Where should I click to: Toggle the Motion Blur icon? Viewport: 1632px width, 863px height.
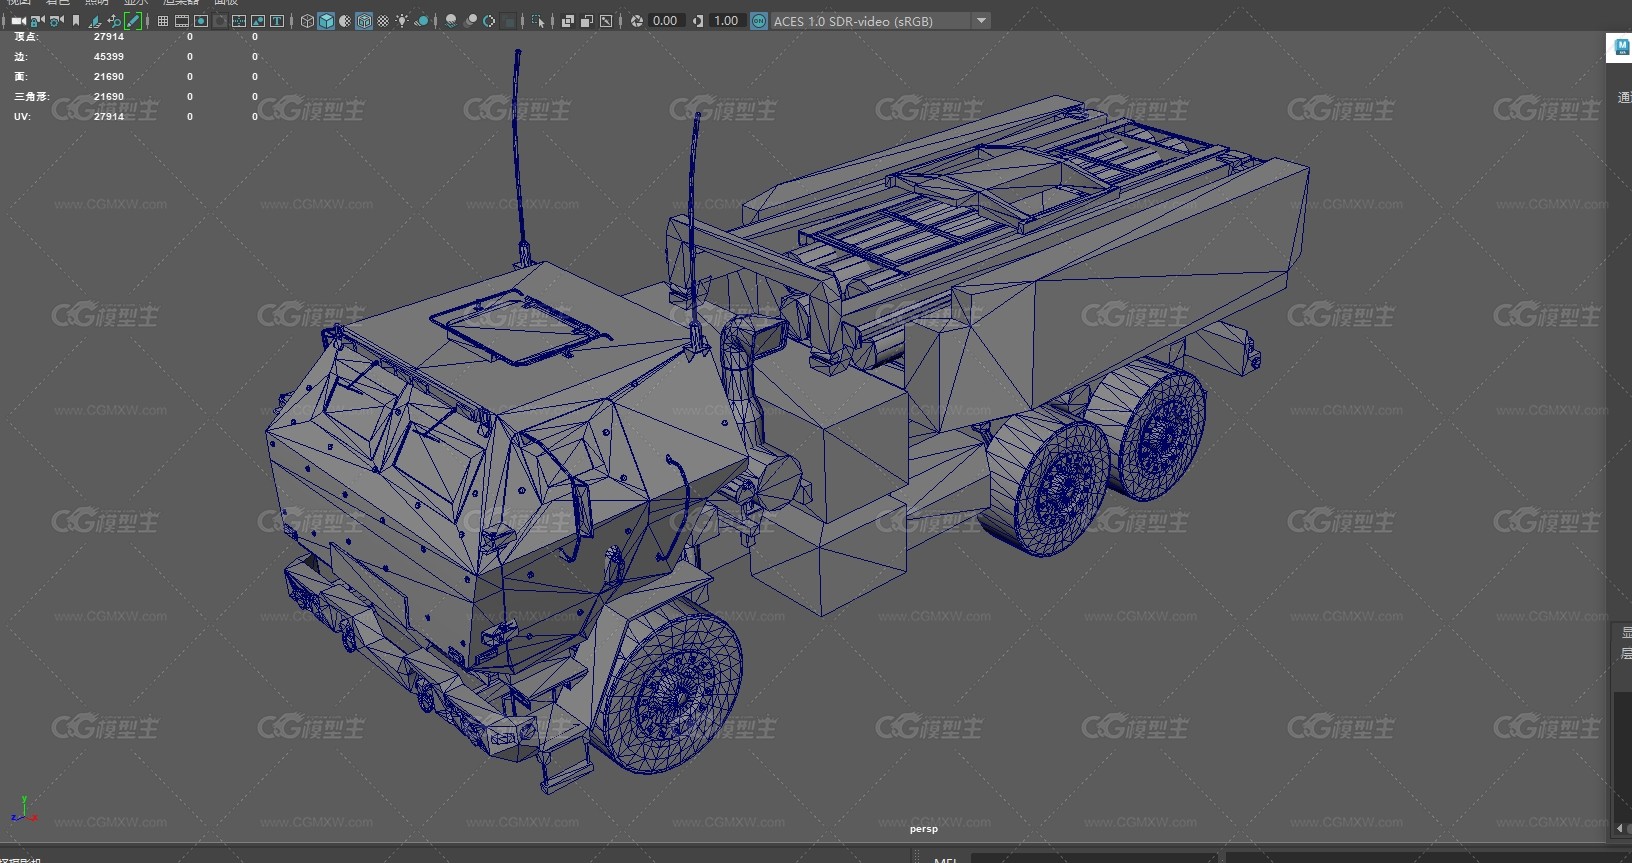point(470,21)
